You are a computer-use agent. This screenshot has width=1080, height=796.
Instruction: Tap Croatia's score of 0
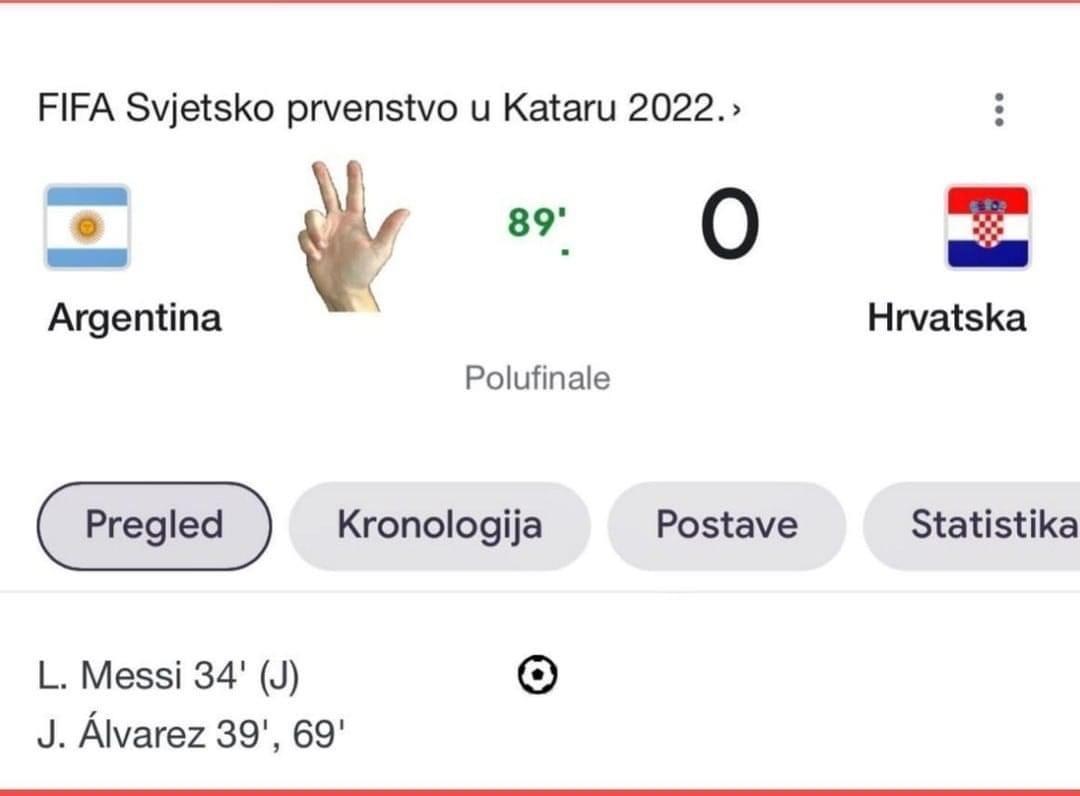[x=728, y=226]
